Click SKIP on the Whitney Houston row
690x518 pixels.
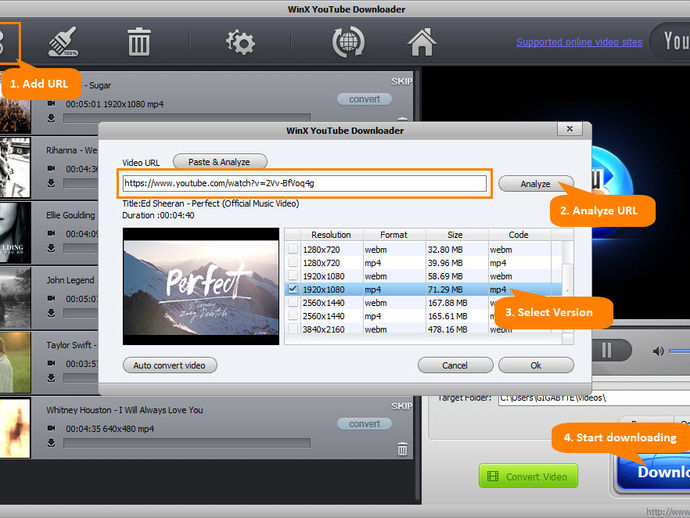(401, 406)
